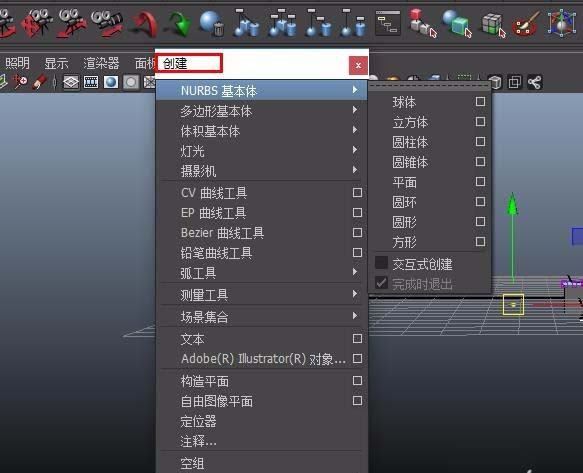Screen dimensions: 583x473
Task: Click the green curved redo arrow icon
Action: tap(179, 24)
